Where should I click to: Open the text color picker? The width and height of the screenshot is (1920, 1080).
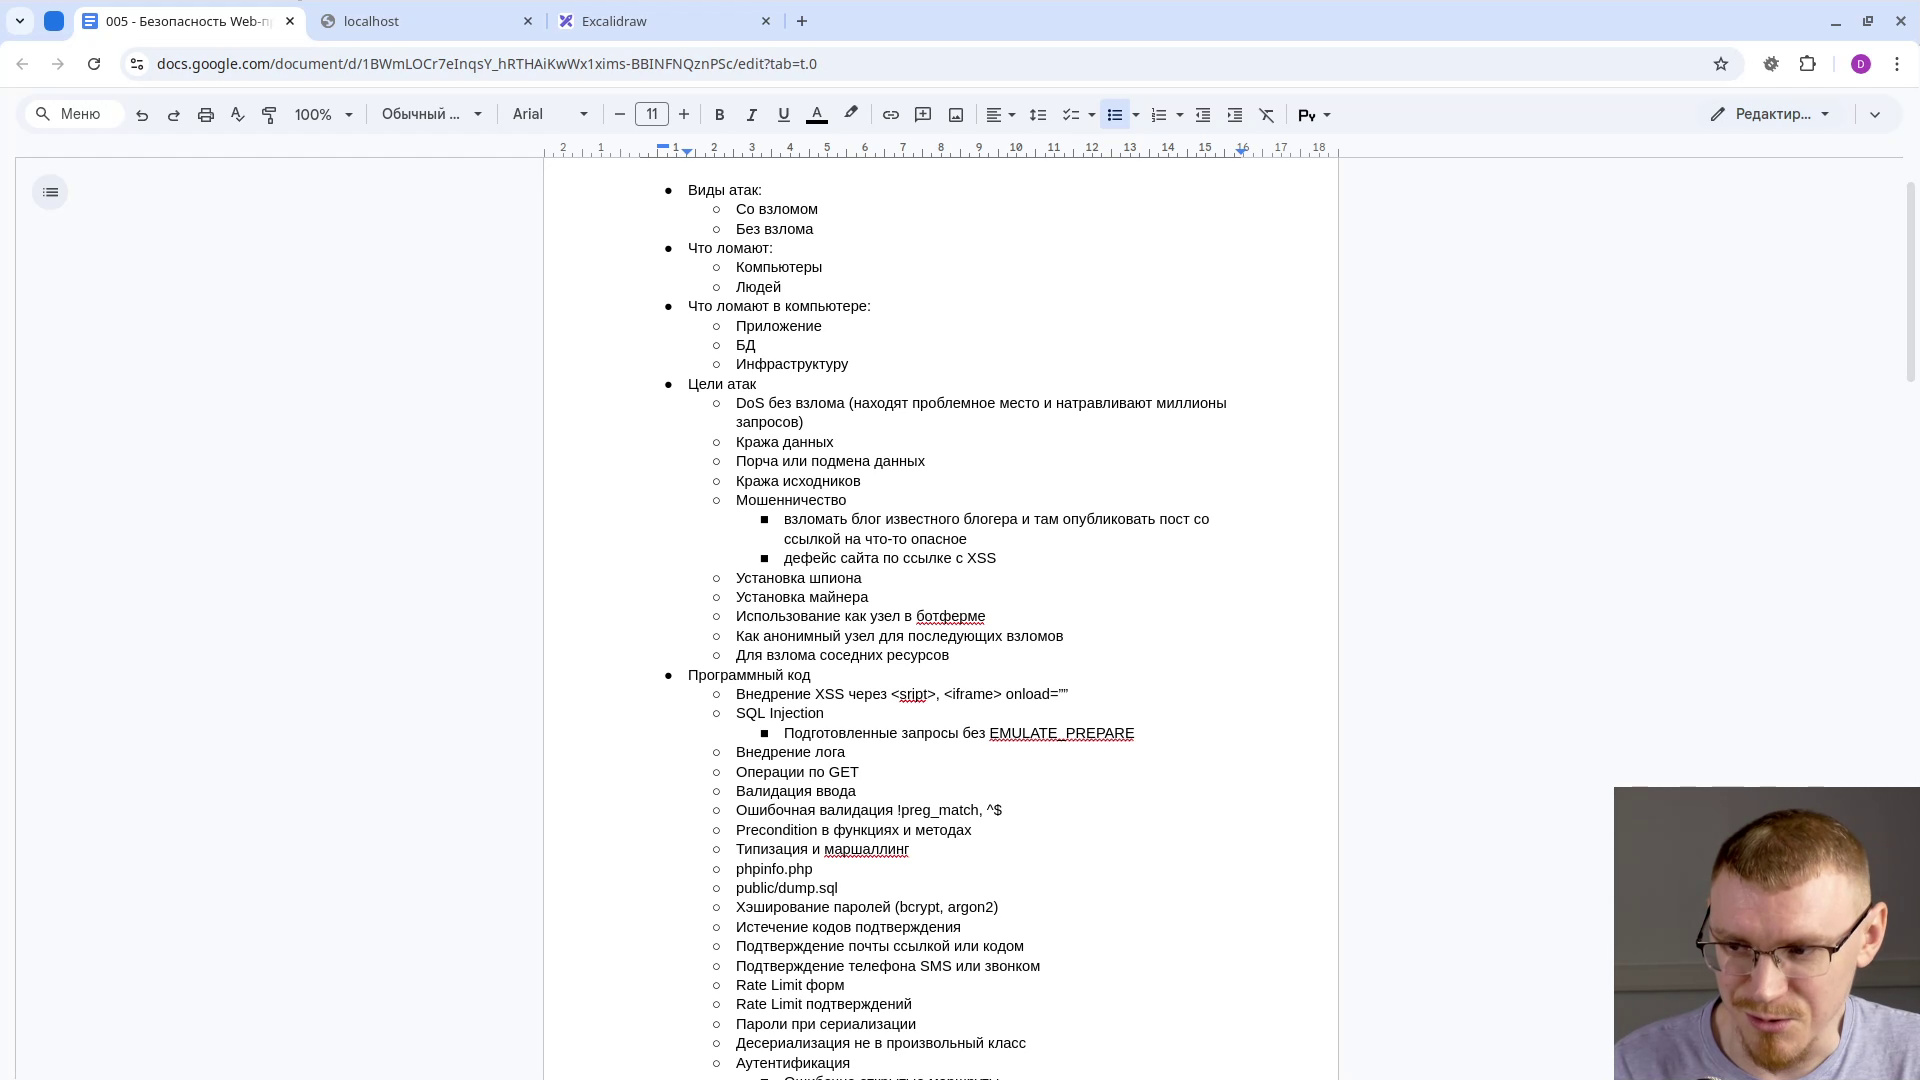point(817,115)
